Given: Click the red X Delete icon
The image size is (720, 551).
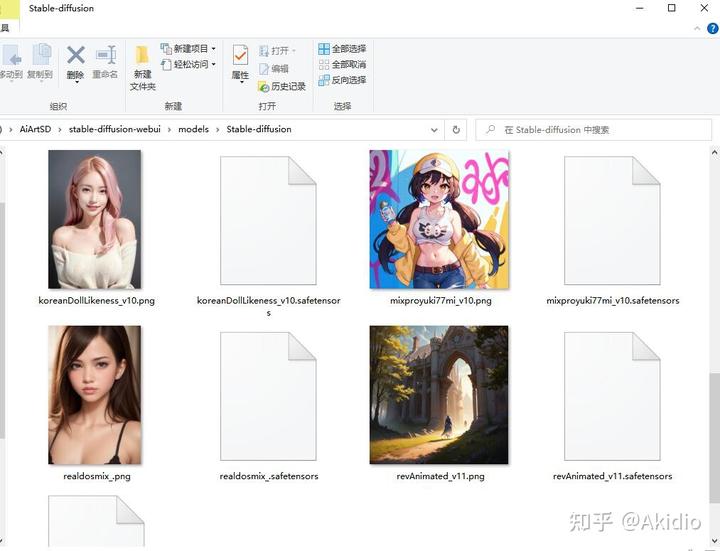Looking at the screenshot, I should [76, 56].
